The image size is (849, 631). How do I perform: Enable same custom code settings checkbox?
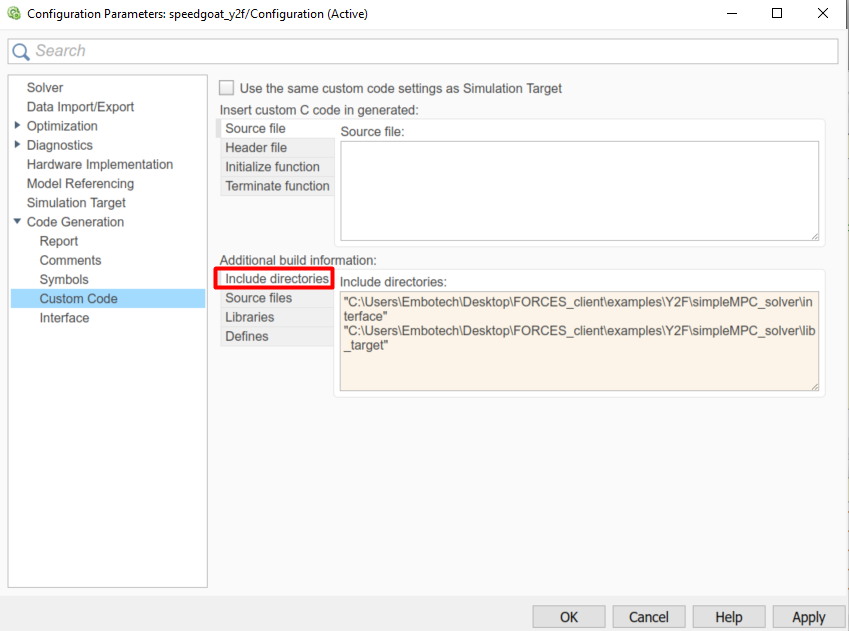pyautogui.click(x=227, y=88)
